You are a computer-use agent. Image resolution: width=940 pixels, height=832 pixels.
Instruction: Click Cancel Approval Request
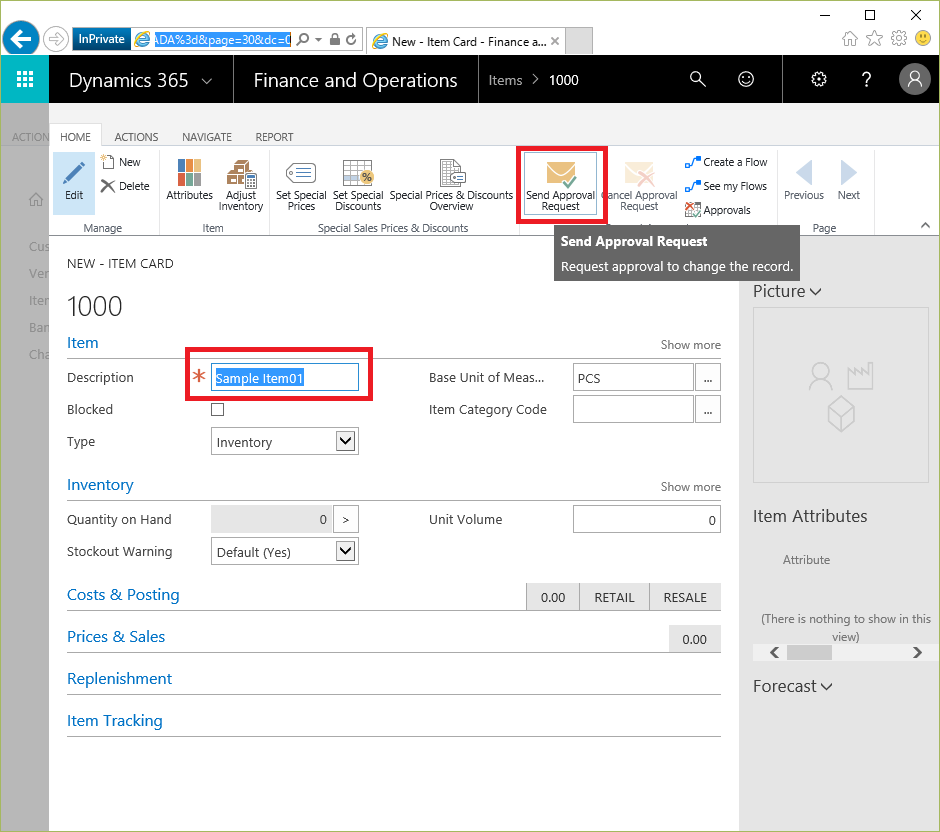pyautogui.click(x=640, y=185)
